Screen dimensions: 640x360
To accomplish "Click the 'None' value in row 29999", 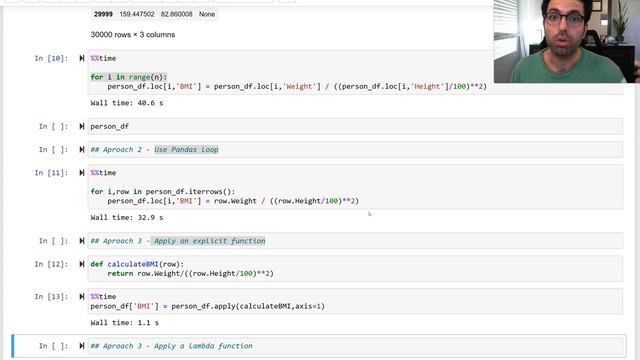I will [x=207, y=14].
